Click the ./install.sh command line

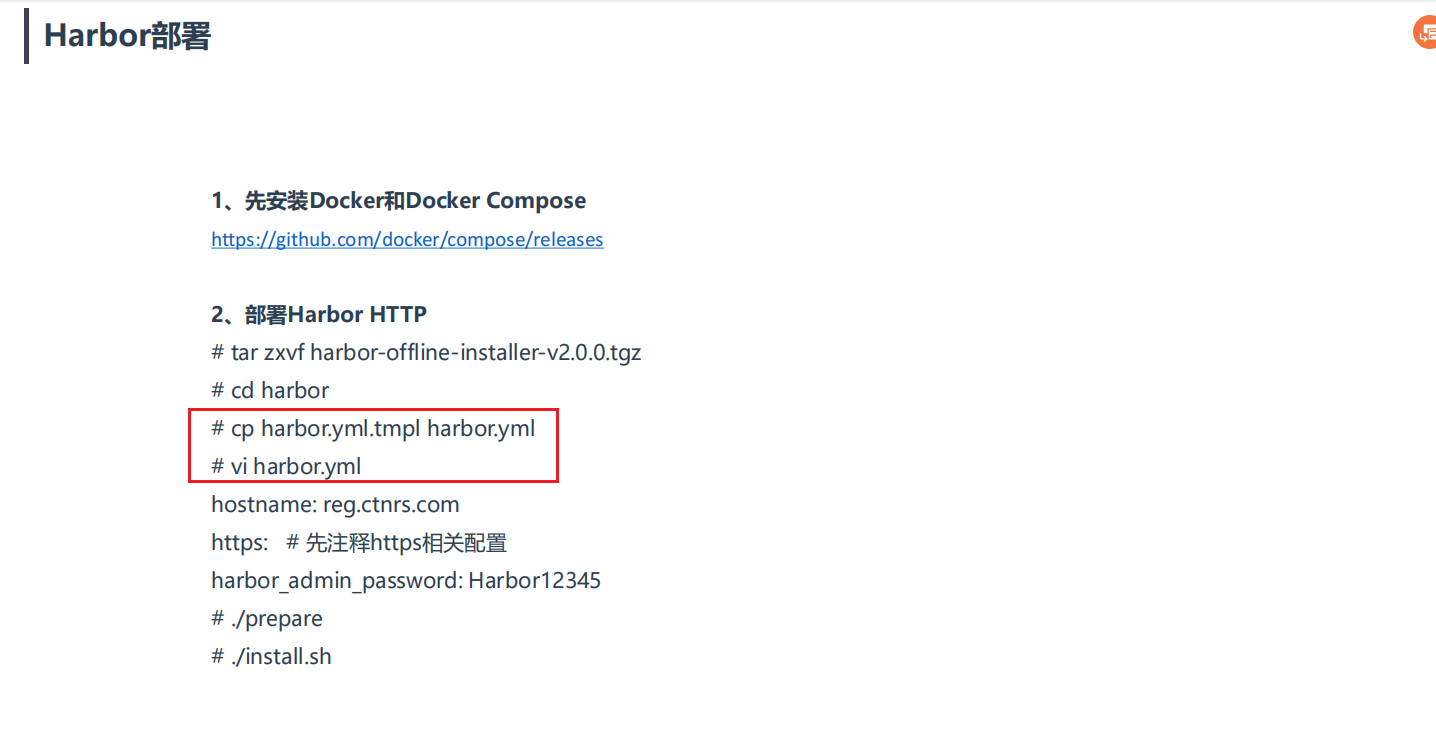pos(271,657)
